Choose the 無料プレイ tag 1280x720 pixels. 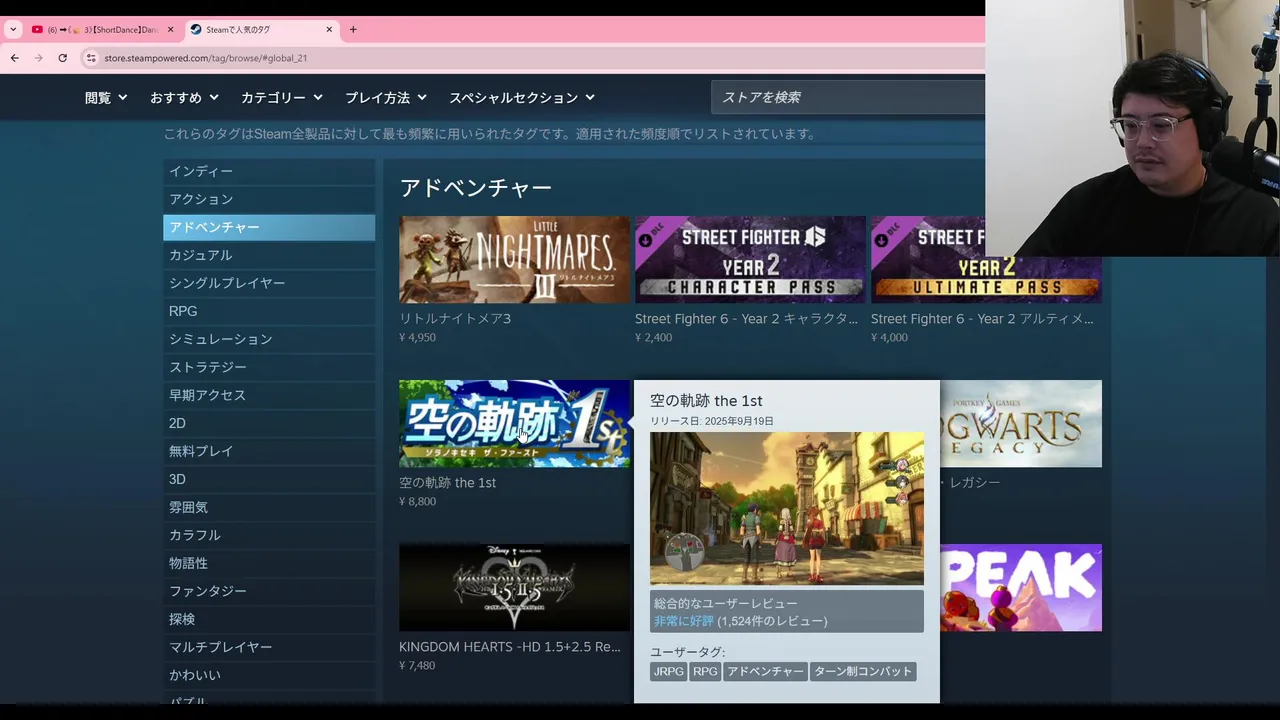pyautogui.click(x=269, y=451)
